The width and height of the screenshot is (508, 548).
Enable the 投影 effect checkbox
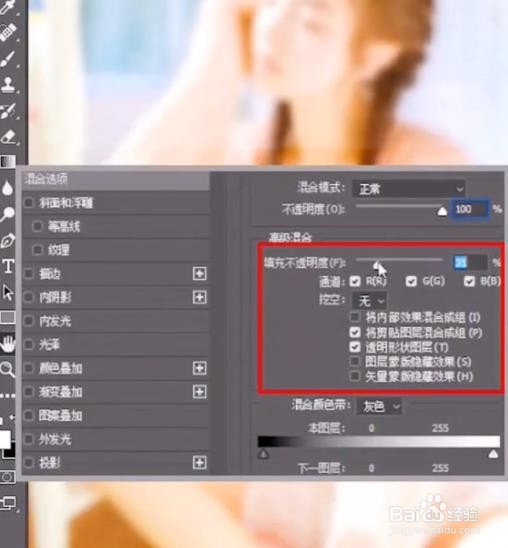[x=29, y=463]
